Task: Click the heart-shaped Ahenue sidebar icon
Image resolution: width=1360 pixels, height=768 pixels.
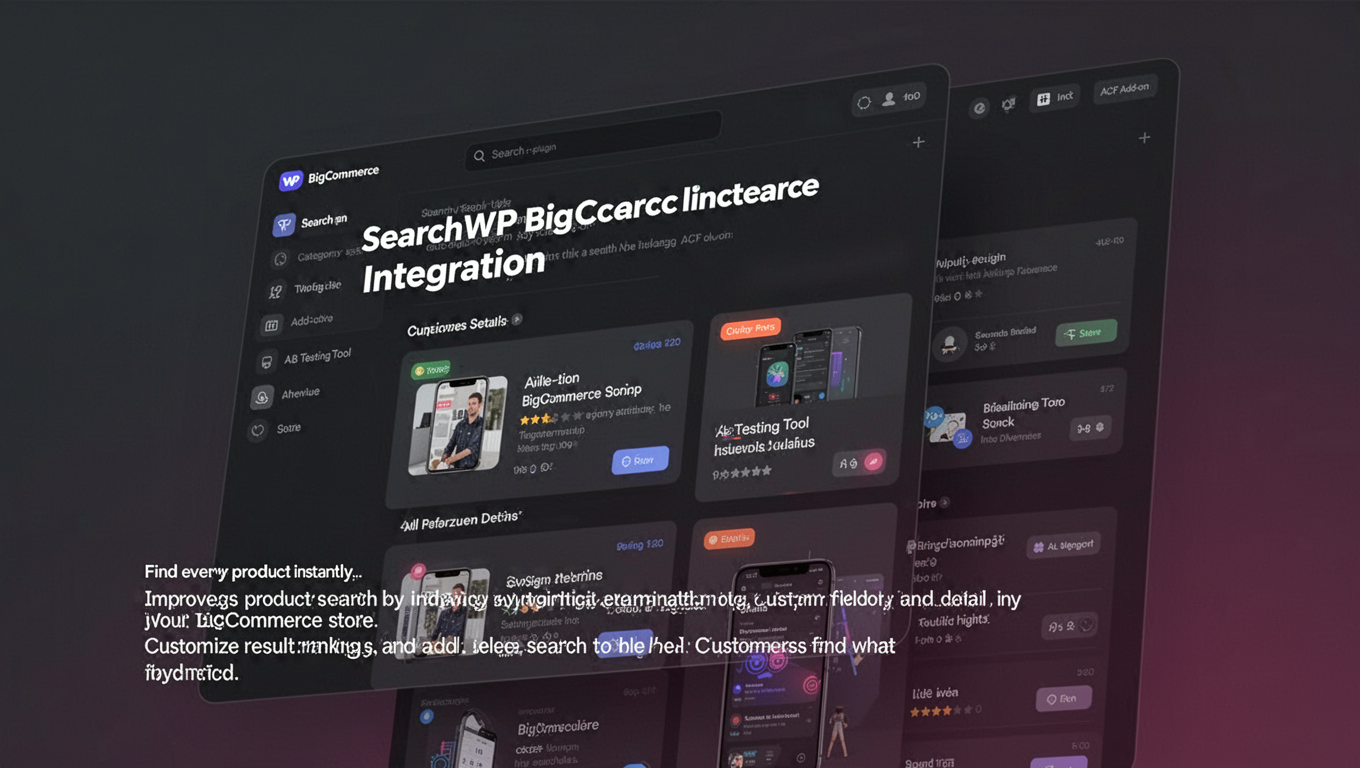Action: click(261, 395)
